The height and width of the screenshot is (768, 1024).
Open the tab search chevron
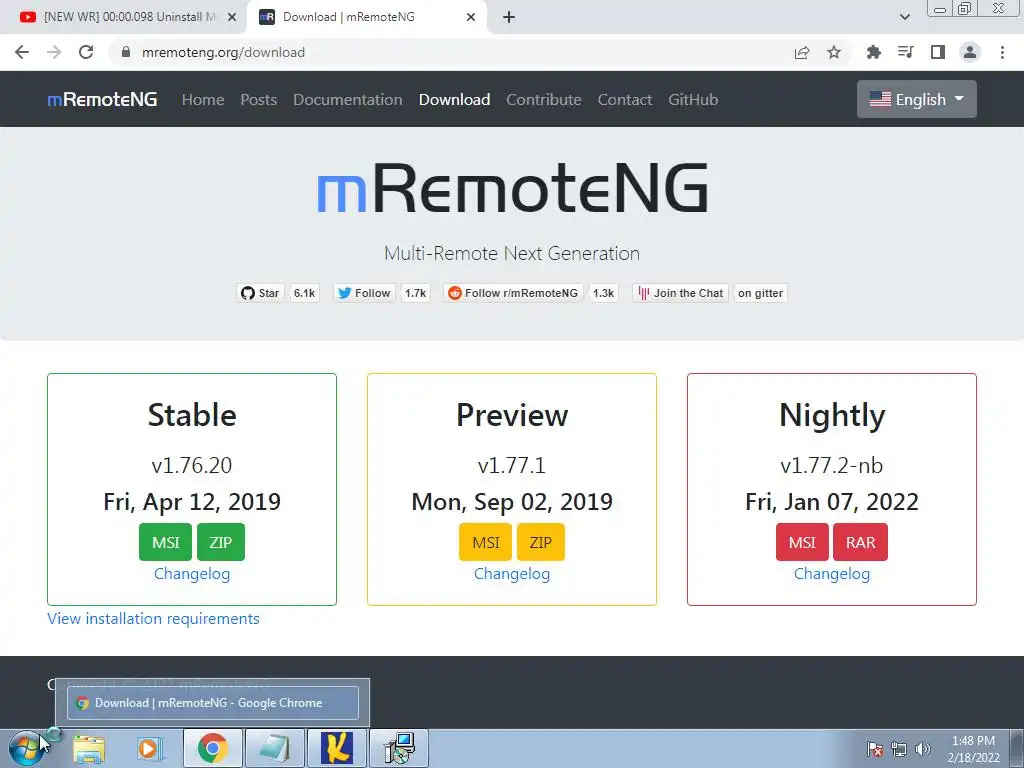coord(904,17)
